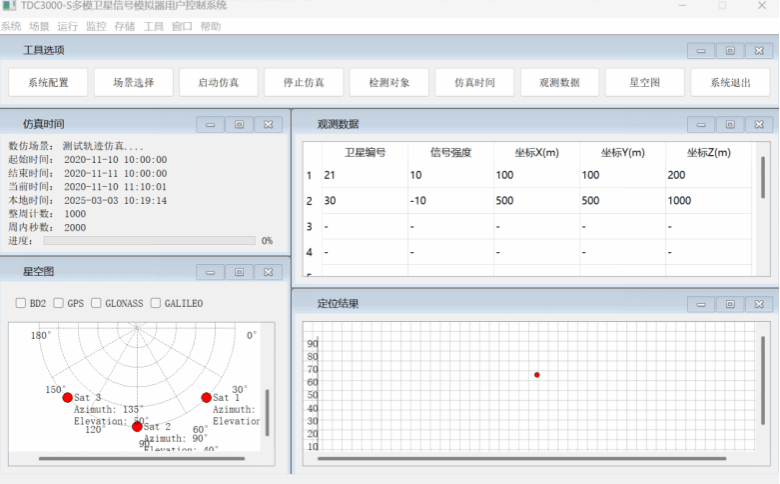This screenshot has width=780, height=484.
Task: Open the 监控 menu in menu bar
Action: pyautogui.click(x=97, y=26)
